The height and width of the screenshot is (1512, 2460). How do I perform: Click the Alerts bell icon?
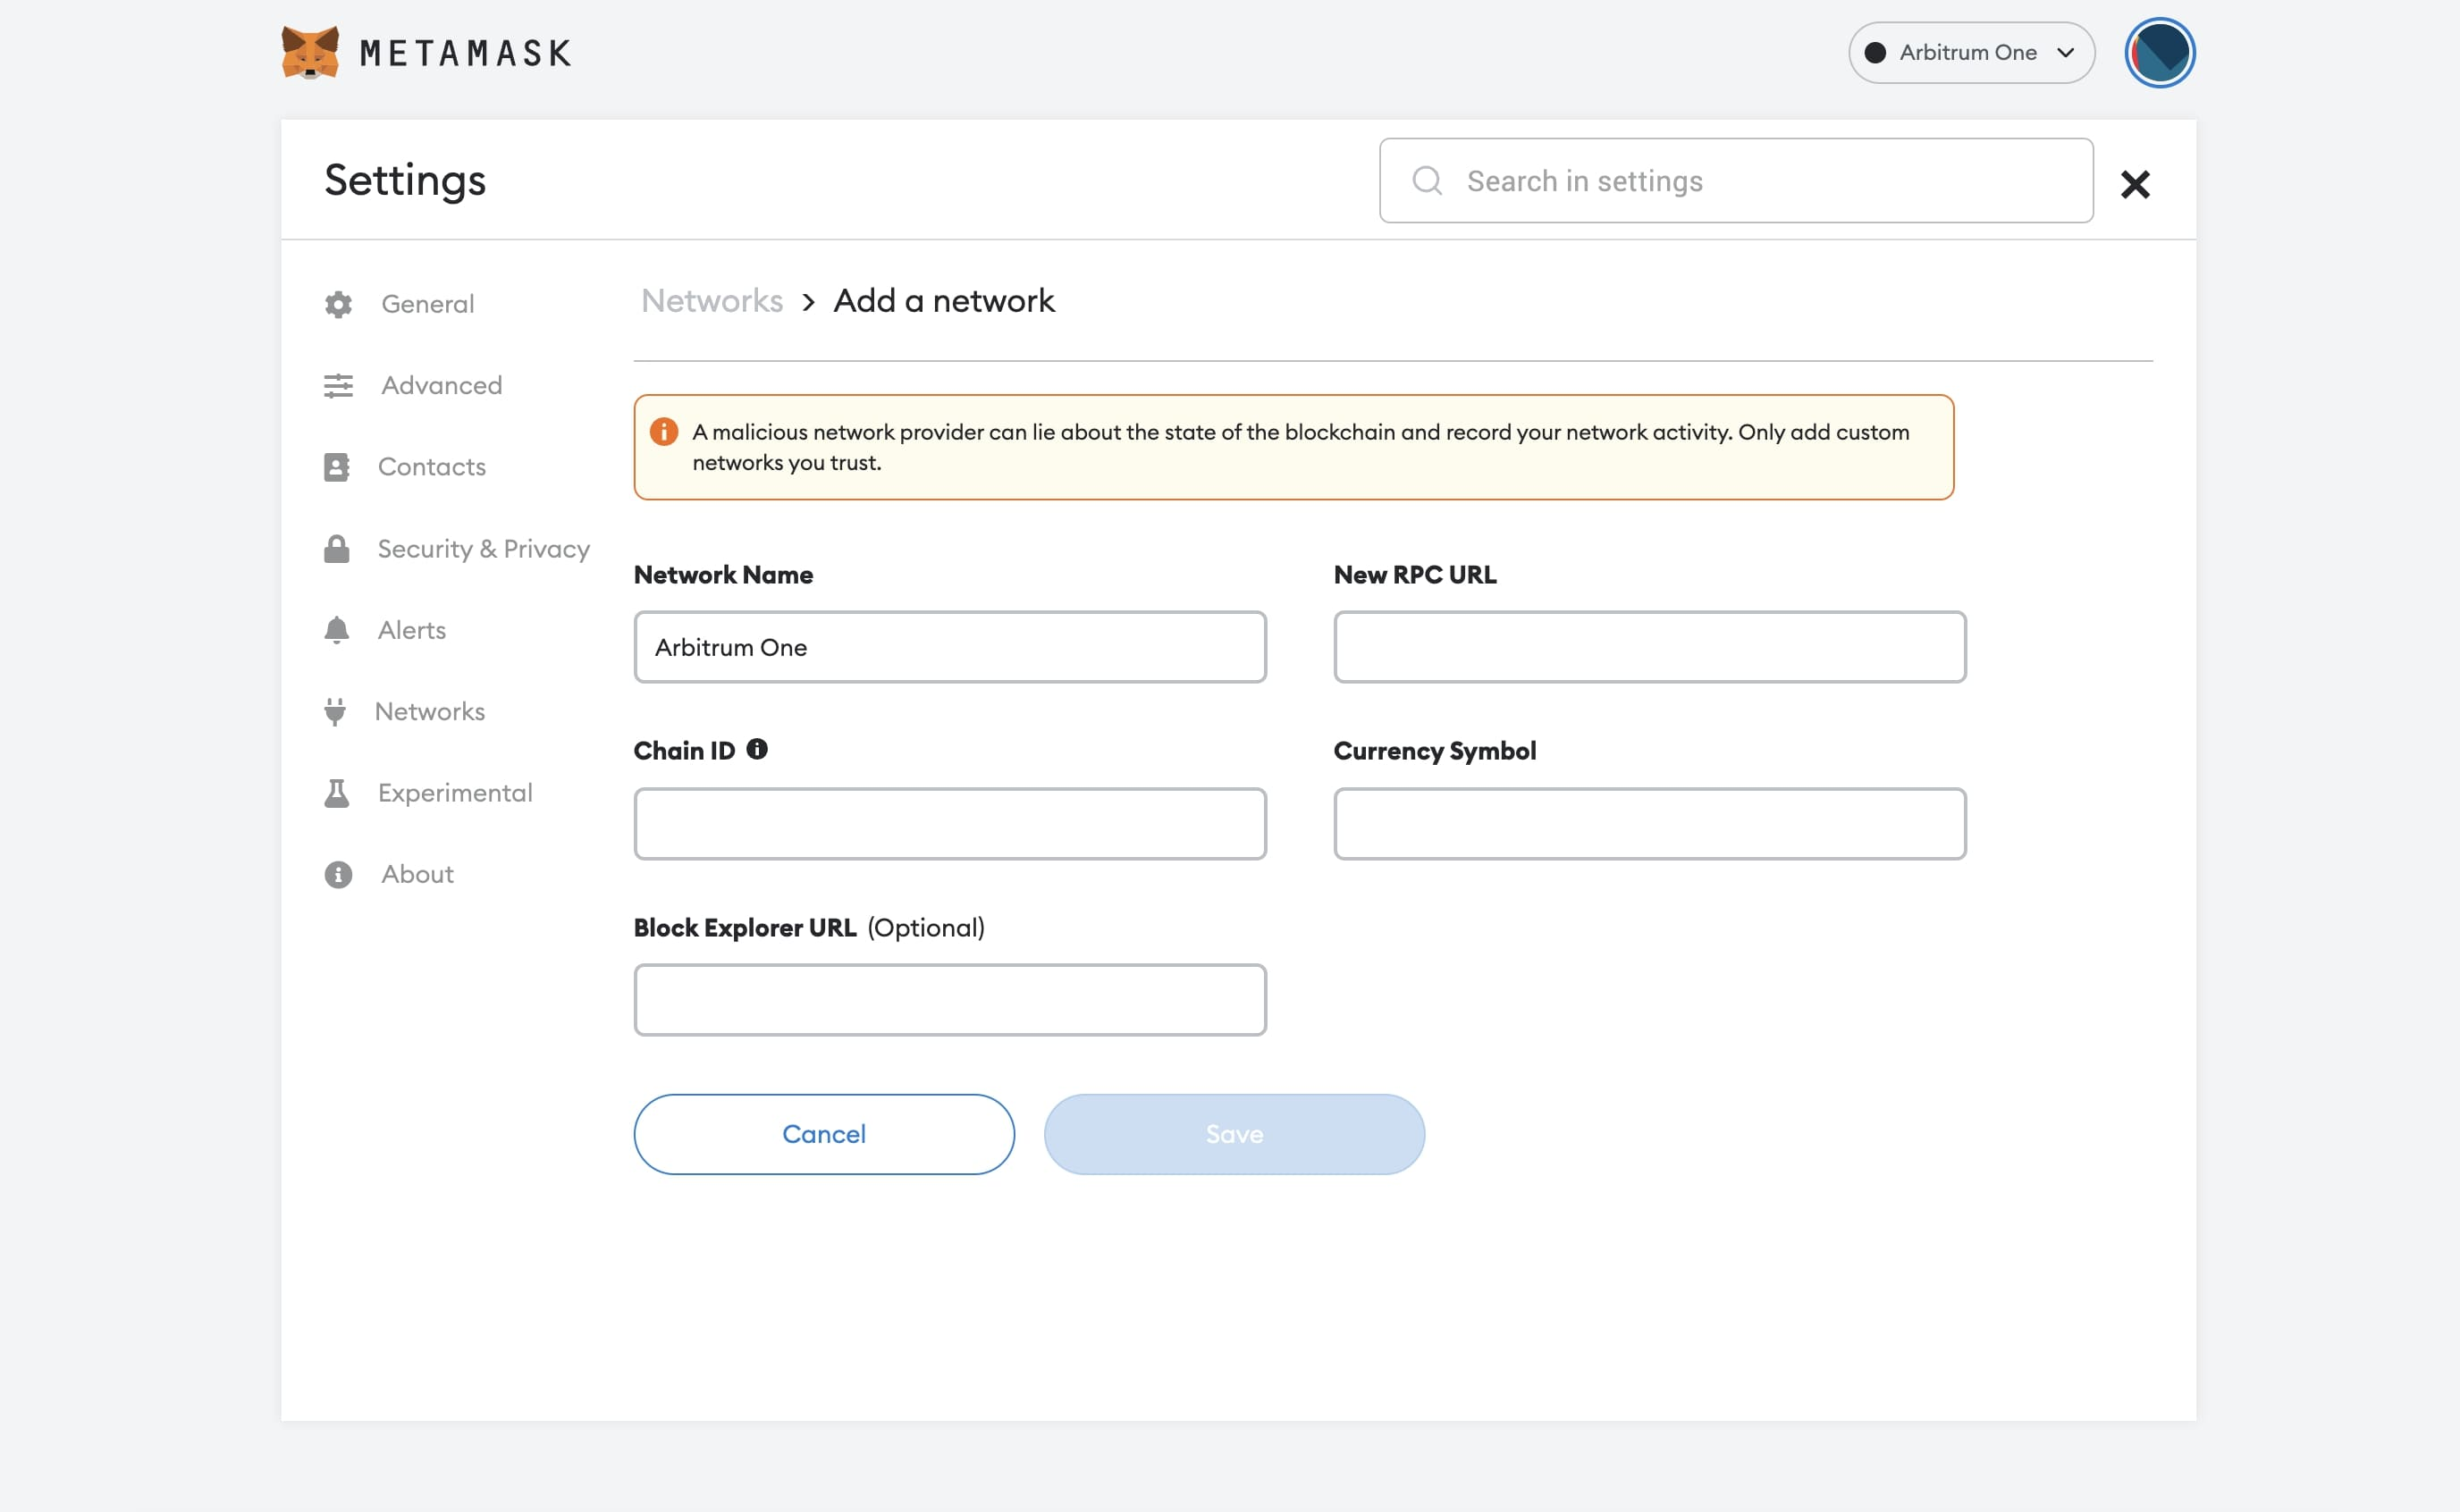[337, 630]
